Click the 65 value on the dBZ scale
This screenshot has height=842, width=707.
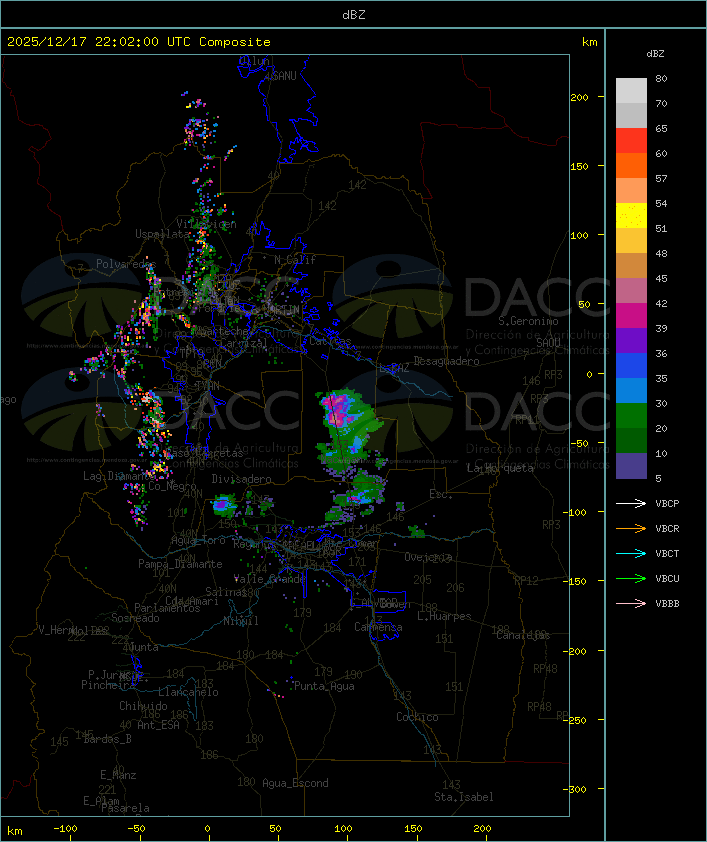coord(661,129)
